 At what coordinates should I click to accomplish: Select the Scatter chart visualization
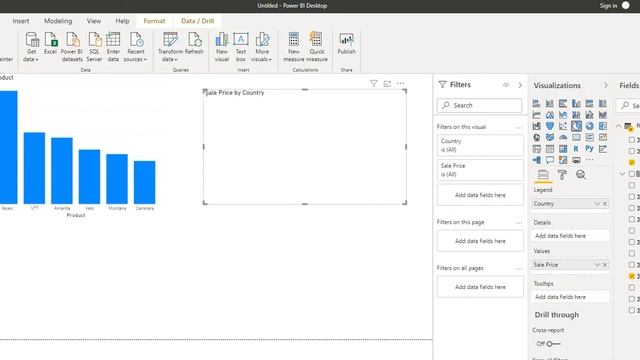563,126
